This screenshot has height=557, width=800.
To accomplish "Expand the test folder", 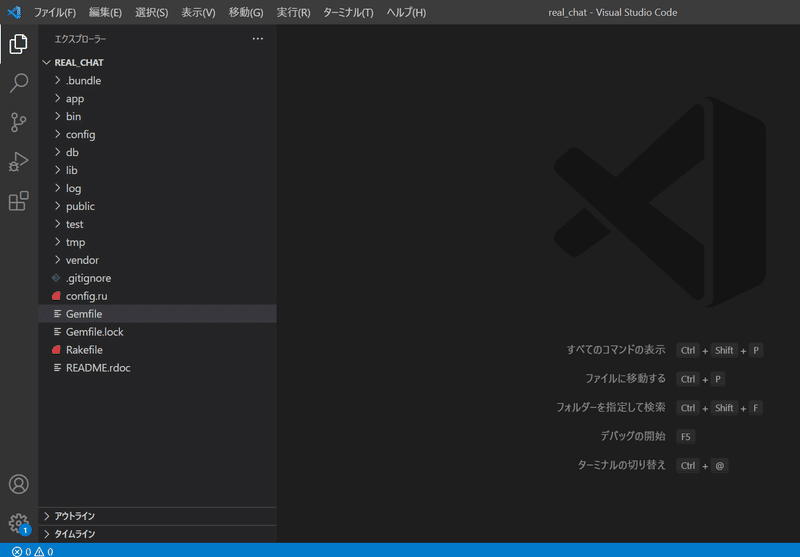I will pyautogui.click(x=58, y=224).
